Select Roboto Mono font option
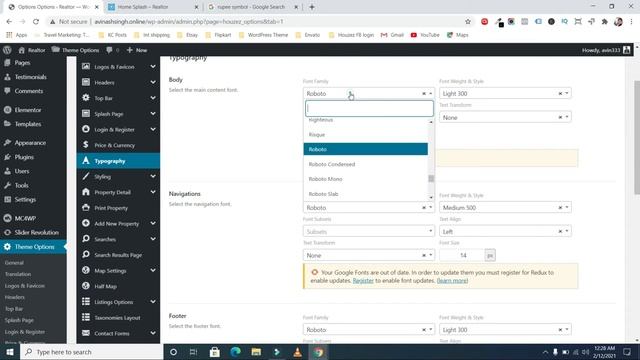This screenshot has width=640, height=360. point(366,179)
